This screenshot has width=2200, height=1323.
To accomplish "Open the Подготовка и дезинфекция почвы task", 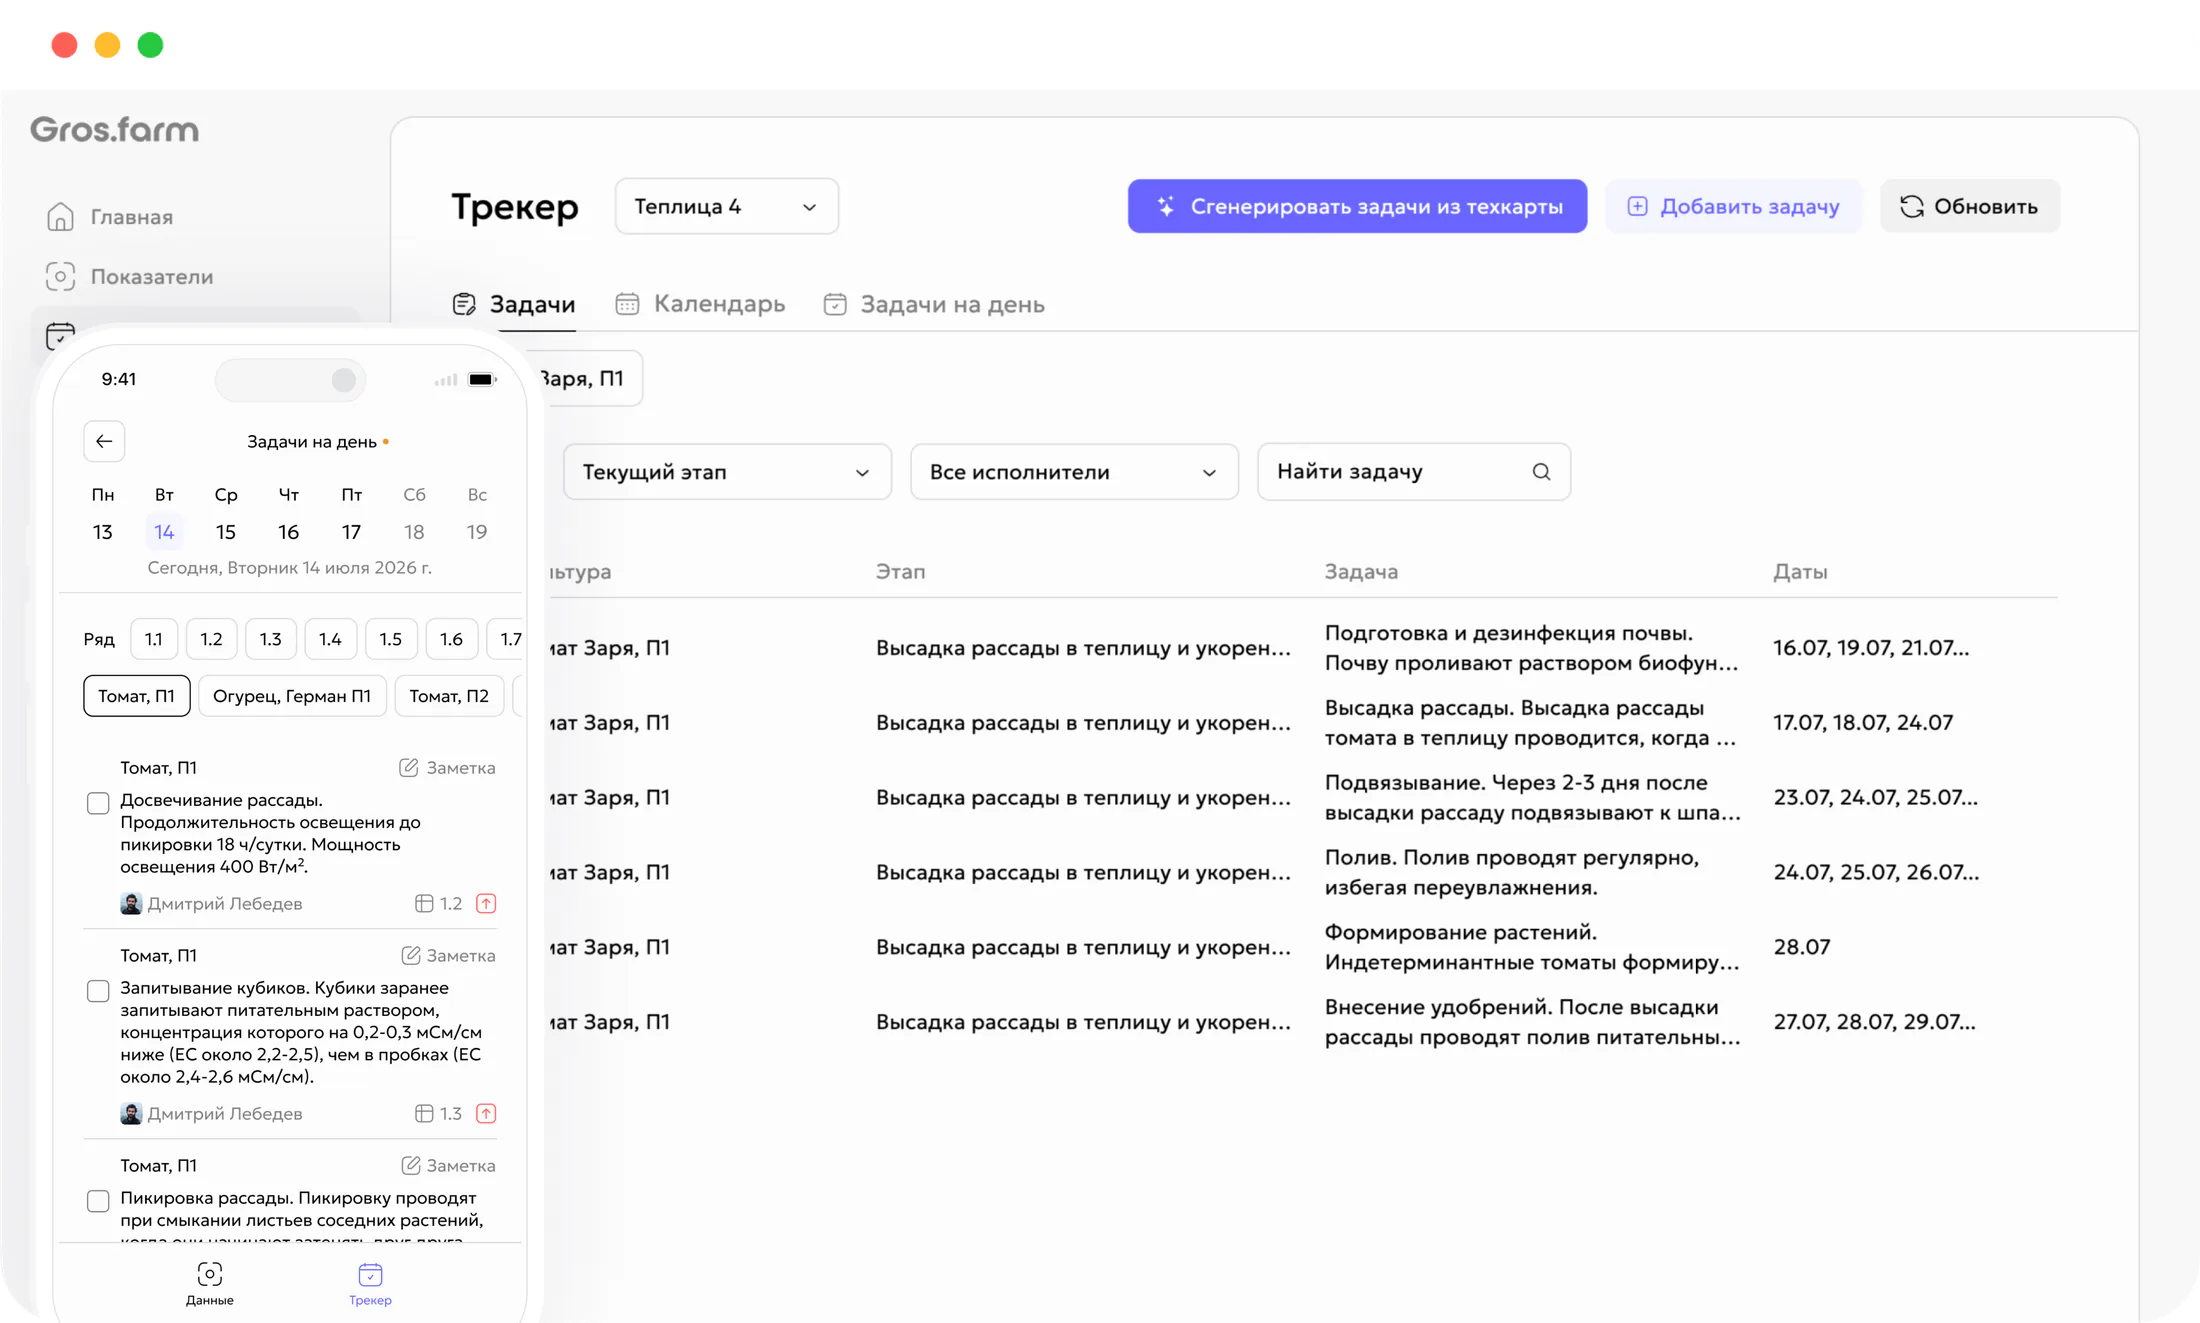I will click(x=1532, y=648).
